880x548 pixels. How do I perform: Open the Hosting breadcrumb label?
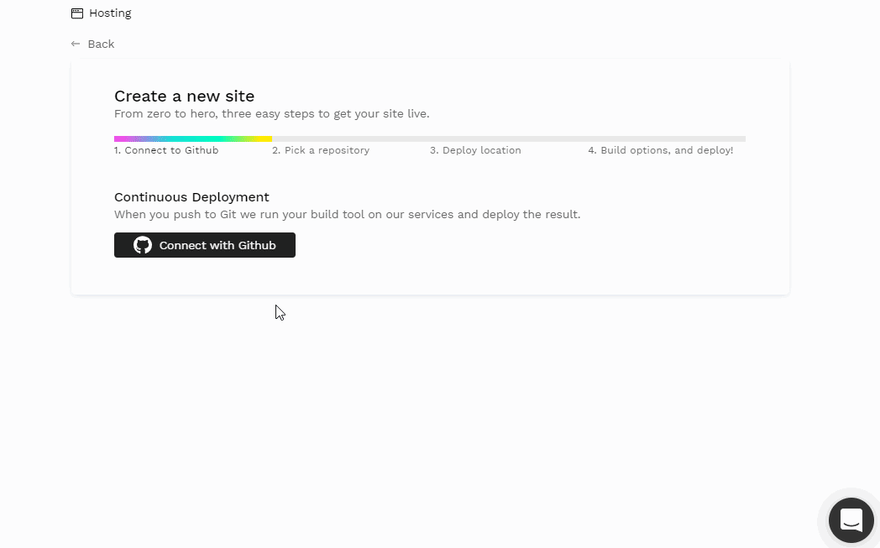click(110, 13)
